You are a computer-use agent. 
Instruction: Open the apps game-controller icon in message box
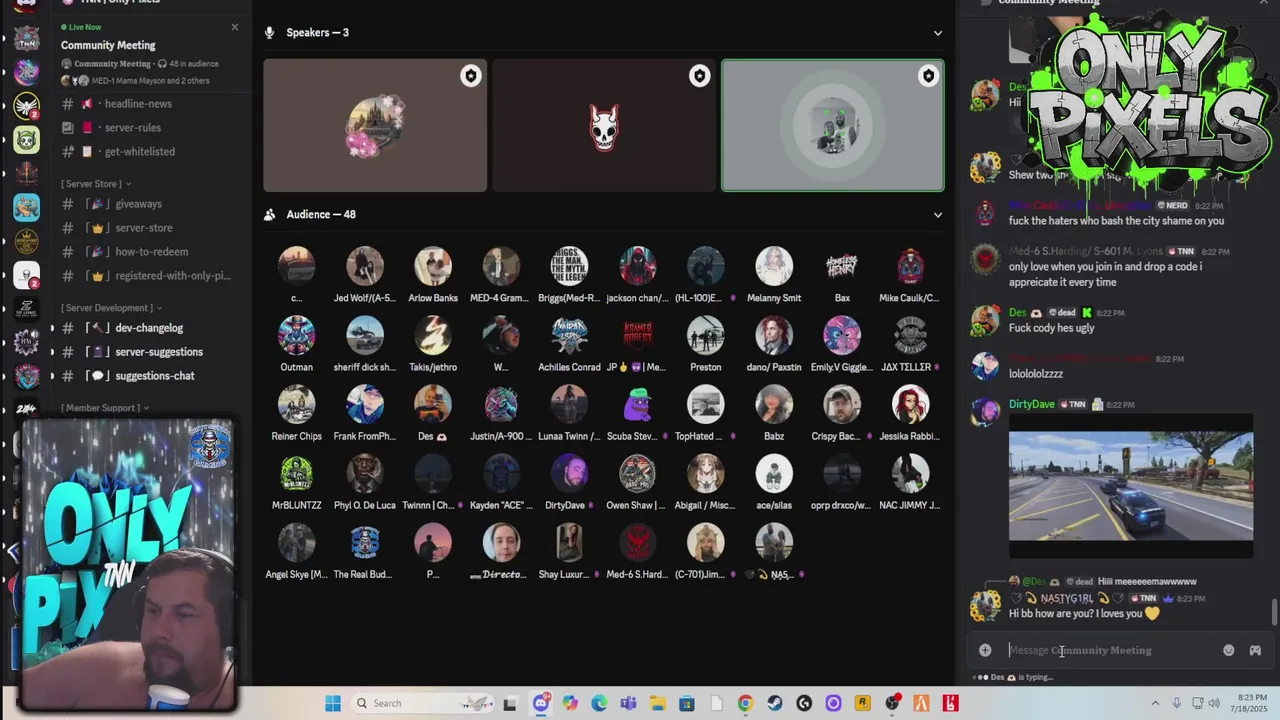(x=1255, y=650)
